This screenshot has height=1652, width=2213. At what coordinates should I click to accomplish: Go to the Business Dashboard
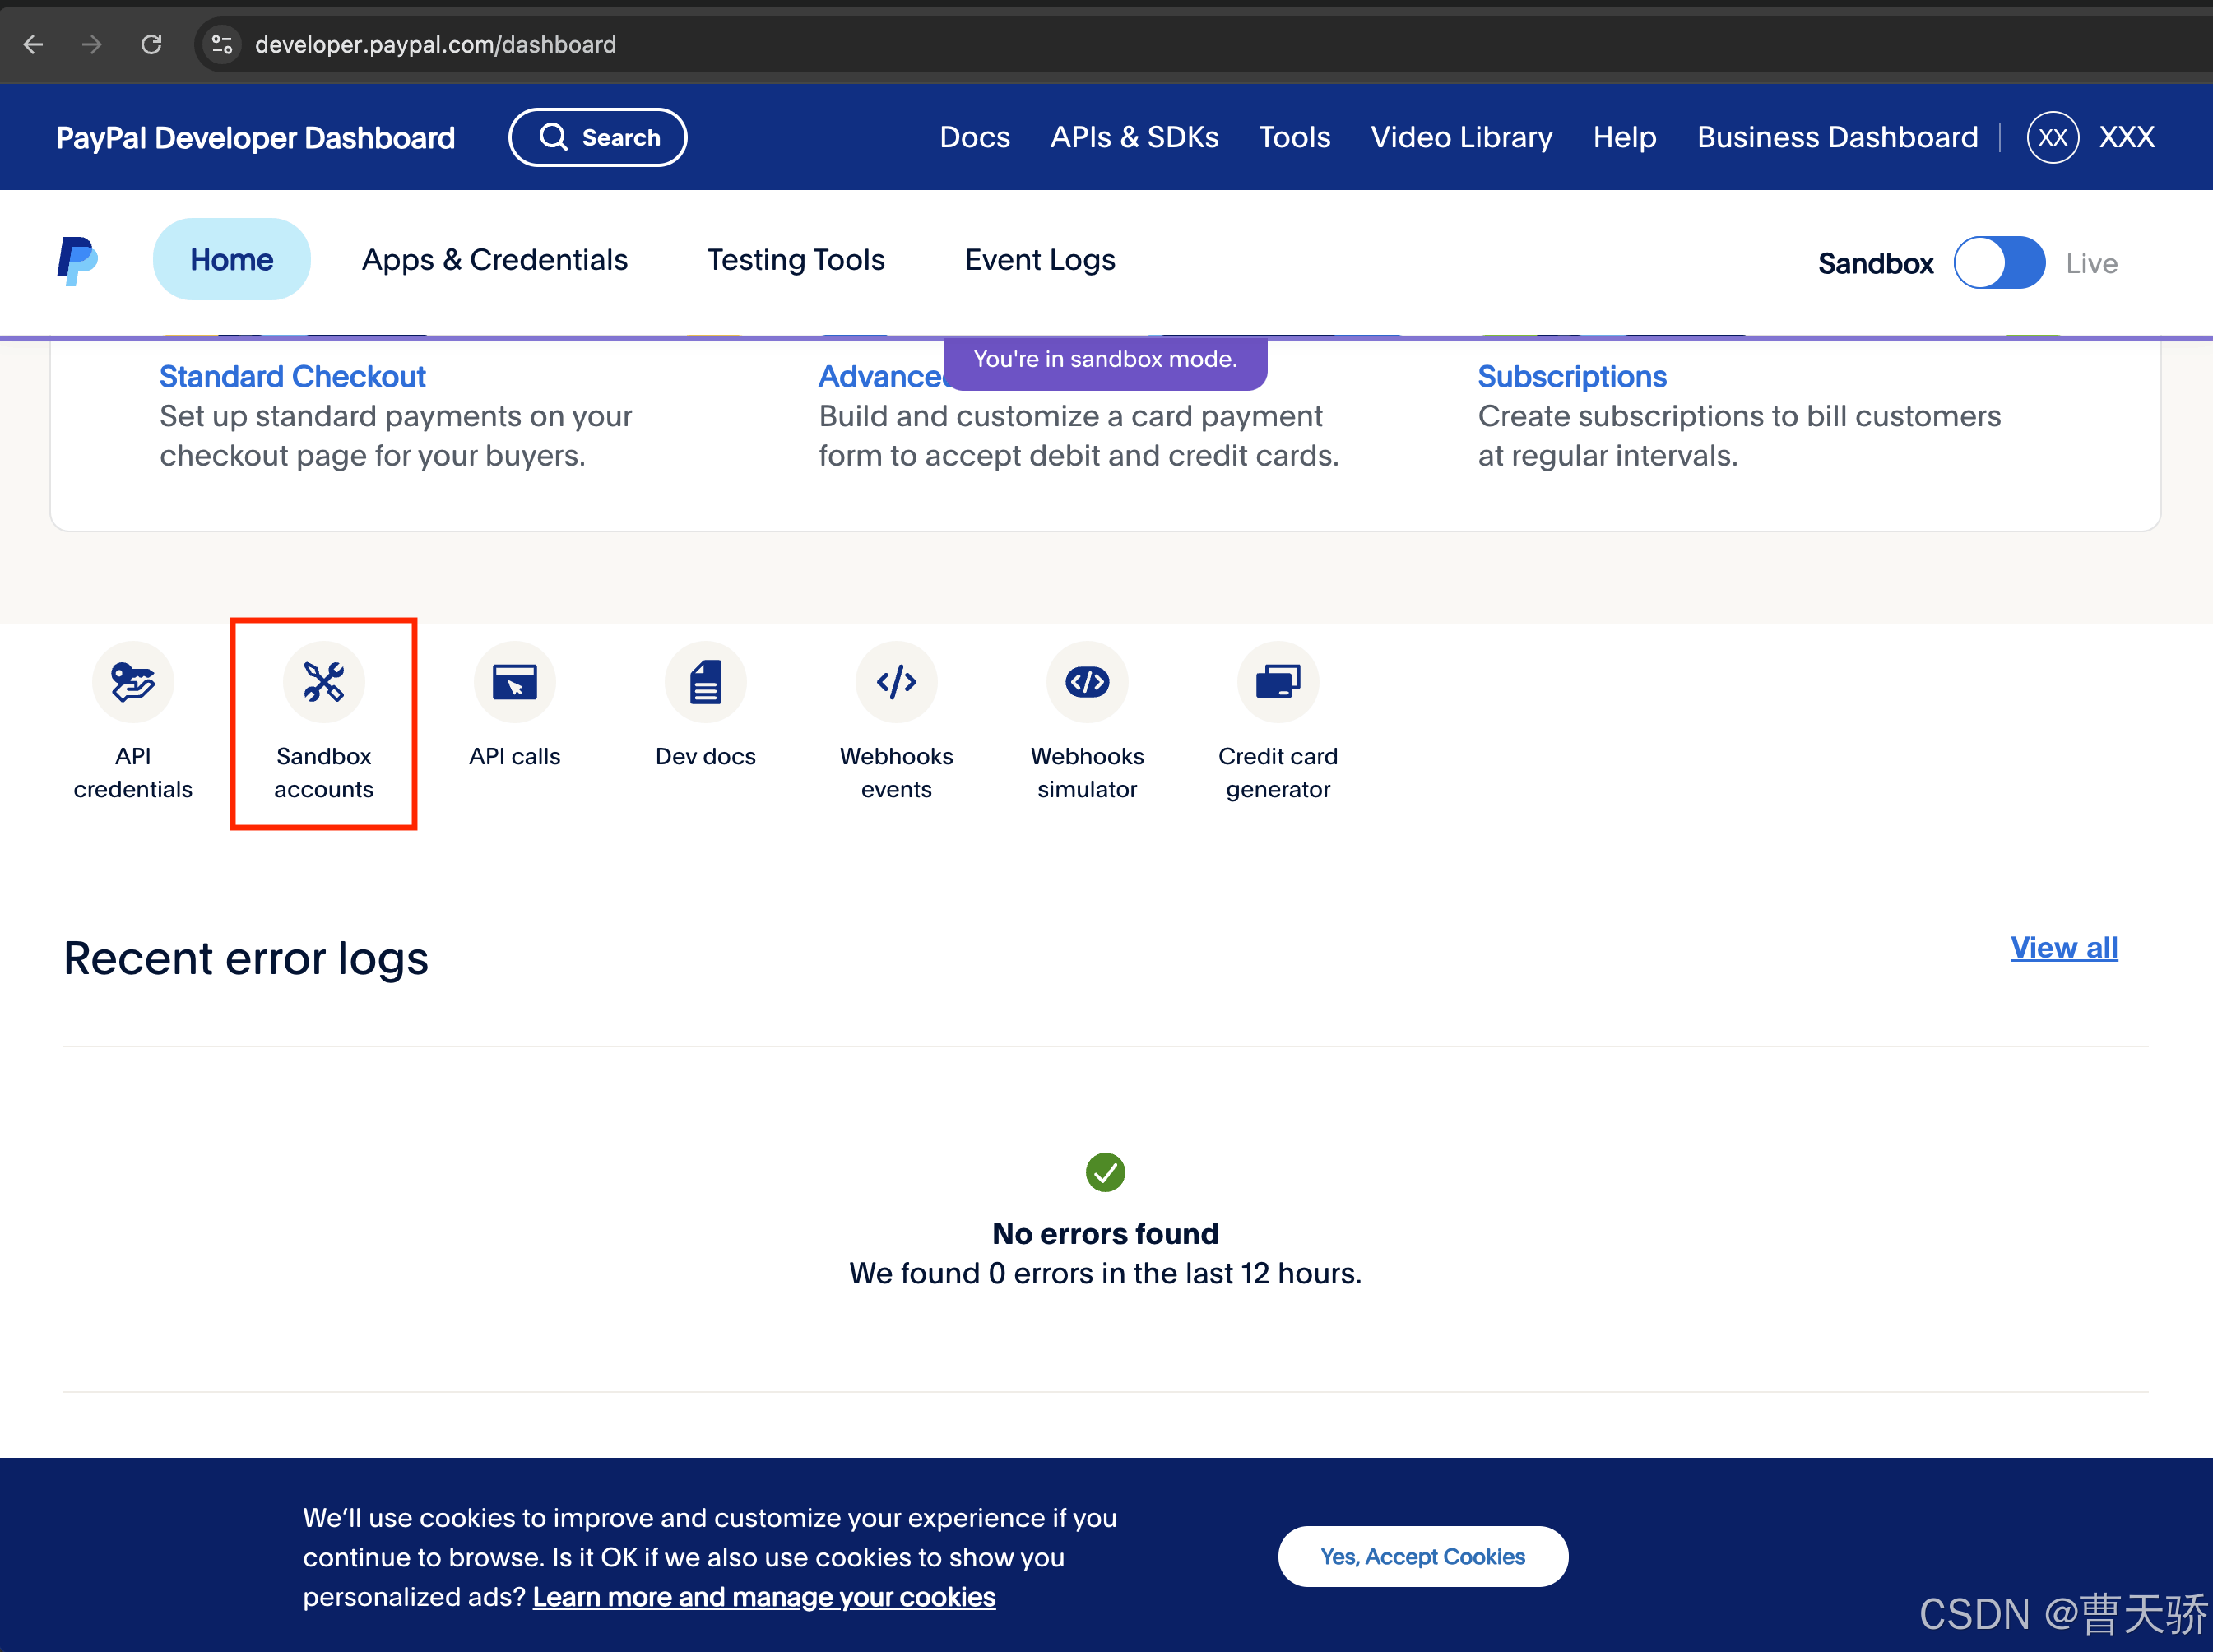click(x=1837, y=137)
